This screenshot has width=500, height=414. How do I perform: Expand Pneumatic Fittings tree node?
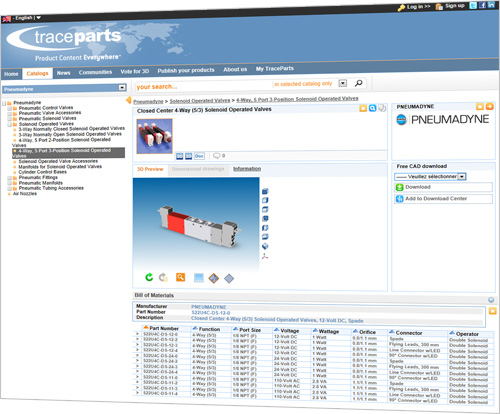[10, 178]
